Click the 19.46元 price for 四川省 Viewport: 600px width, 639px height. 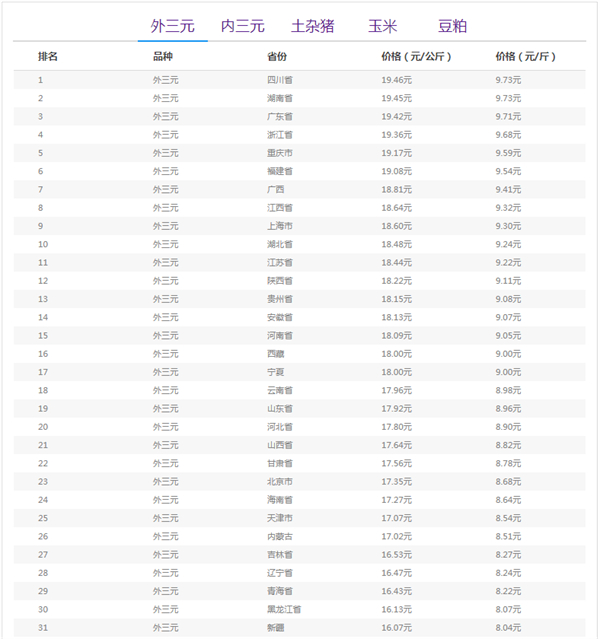tap(396, 80)
